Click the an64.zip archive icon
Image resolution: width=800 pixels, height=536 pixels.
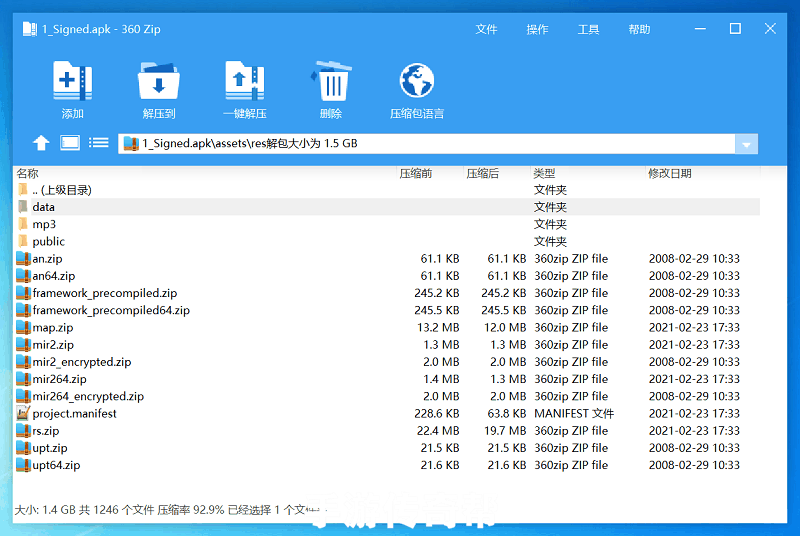23,276
